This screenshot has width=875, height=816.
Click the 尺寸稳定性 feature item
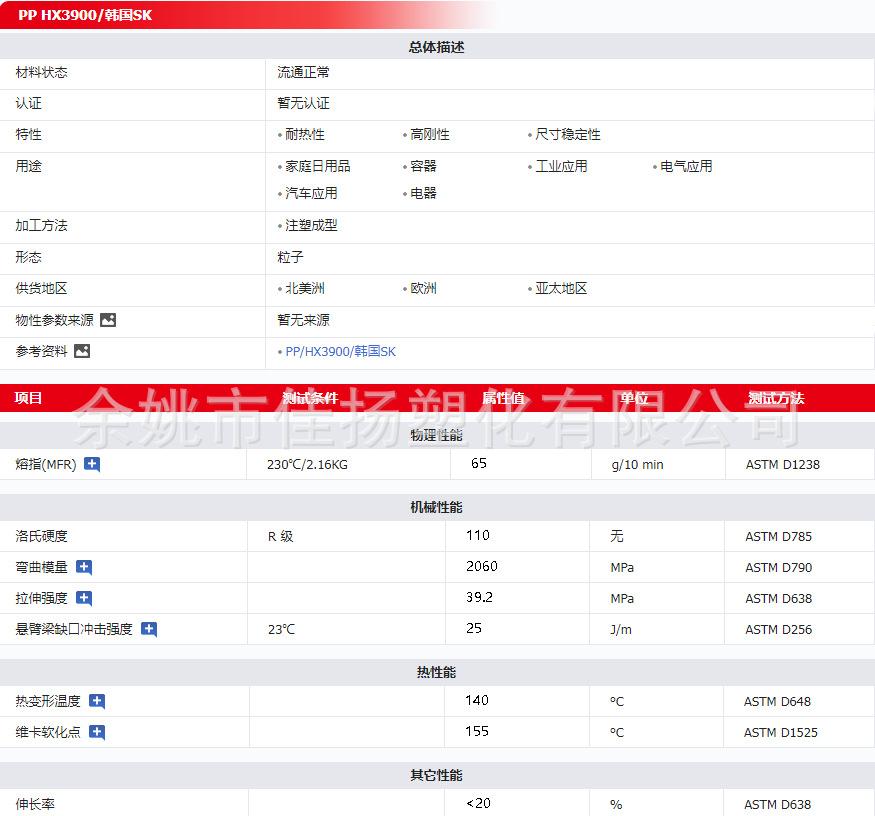tap(568, 135)
